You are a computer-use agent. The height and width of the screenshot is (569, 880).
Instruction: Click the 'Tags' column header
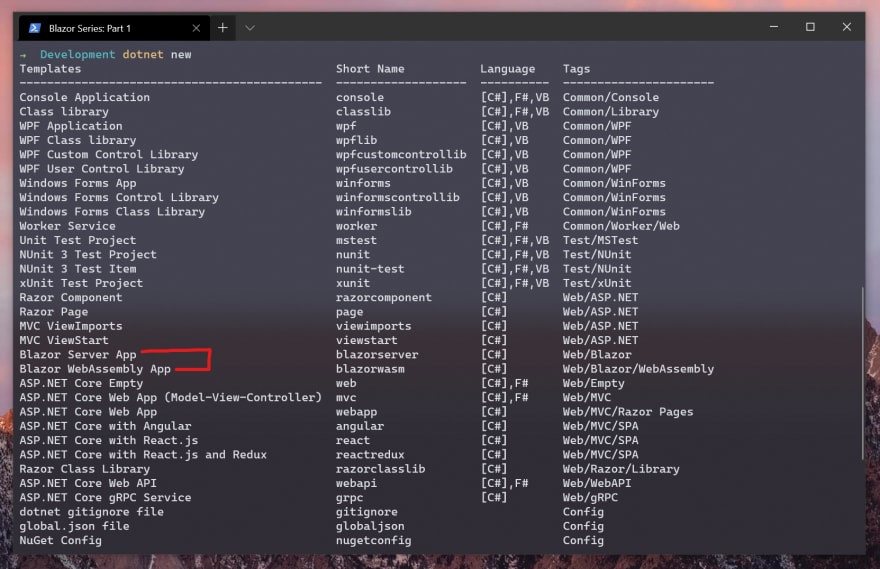(x=576, y=69)
